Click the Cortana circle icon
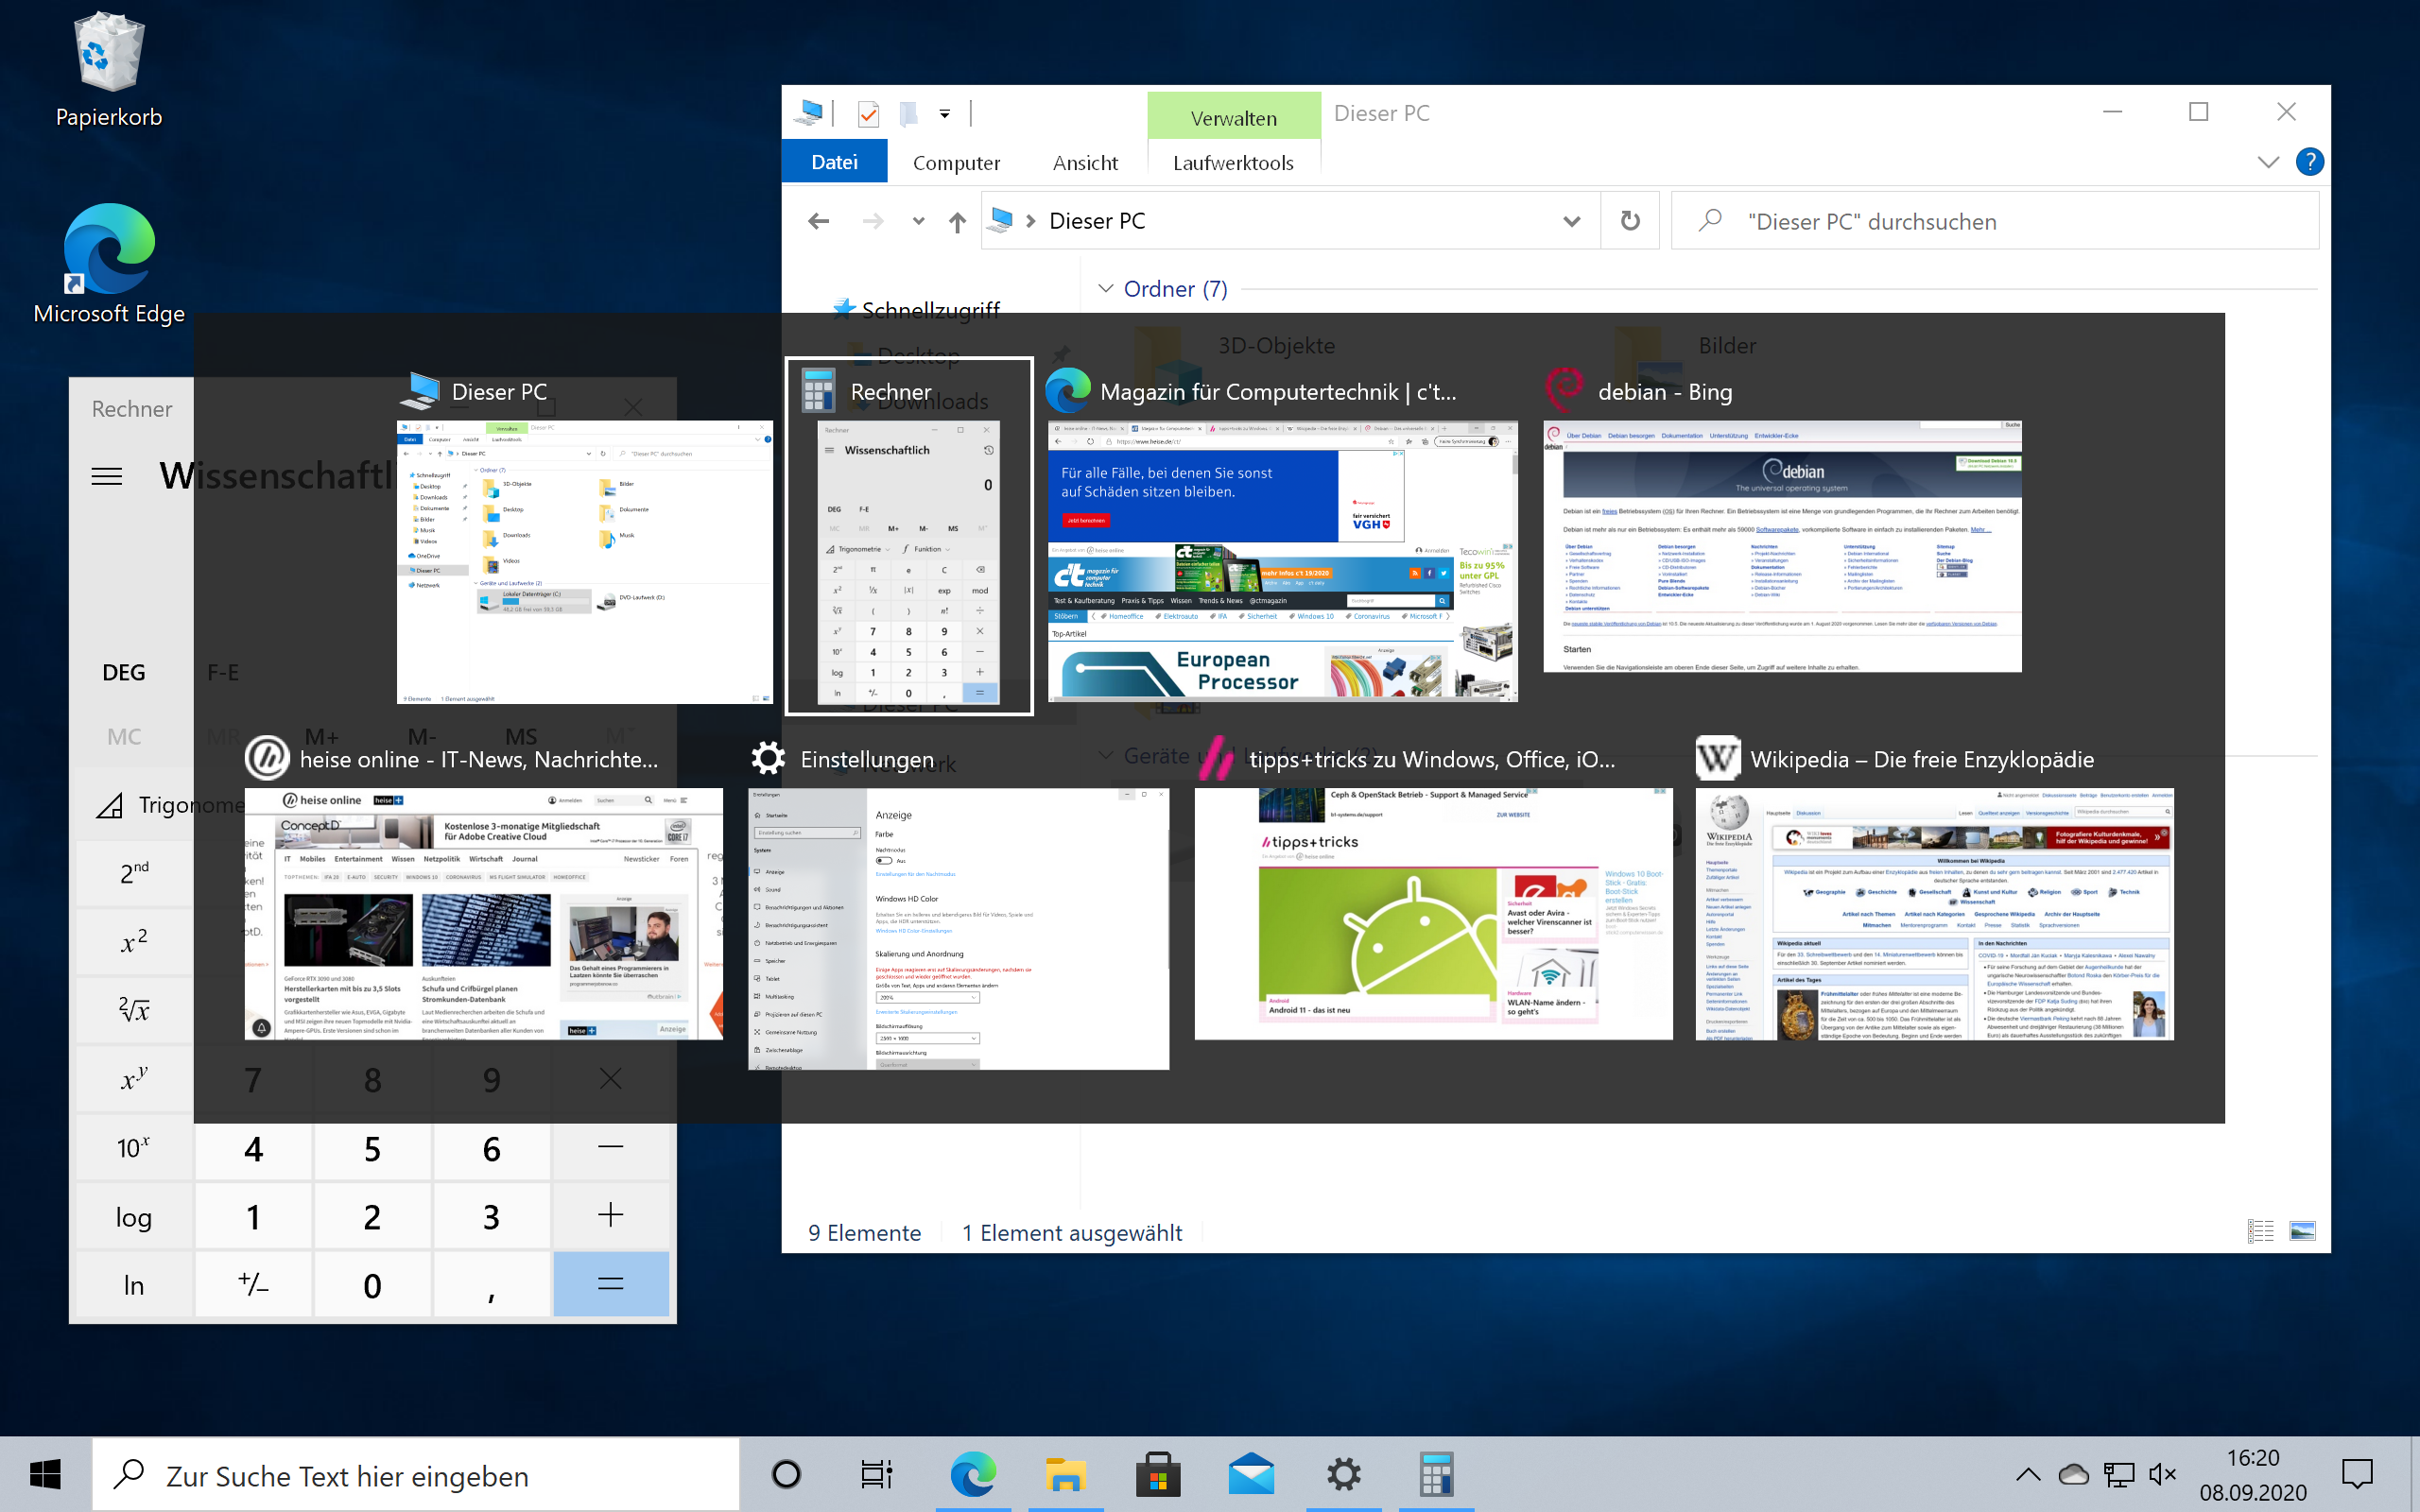This screenshot has width=2420, height=1512. 786,1474
